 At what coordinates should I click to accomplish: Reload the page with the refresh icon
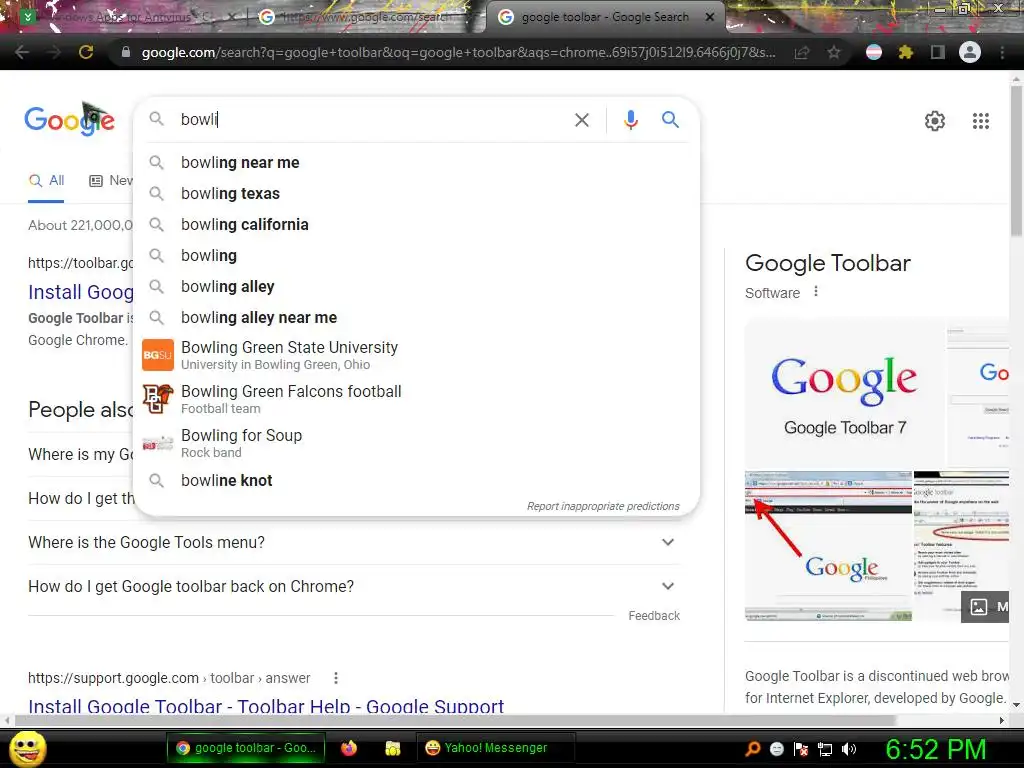click(86, 52)
